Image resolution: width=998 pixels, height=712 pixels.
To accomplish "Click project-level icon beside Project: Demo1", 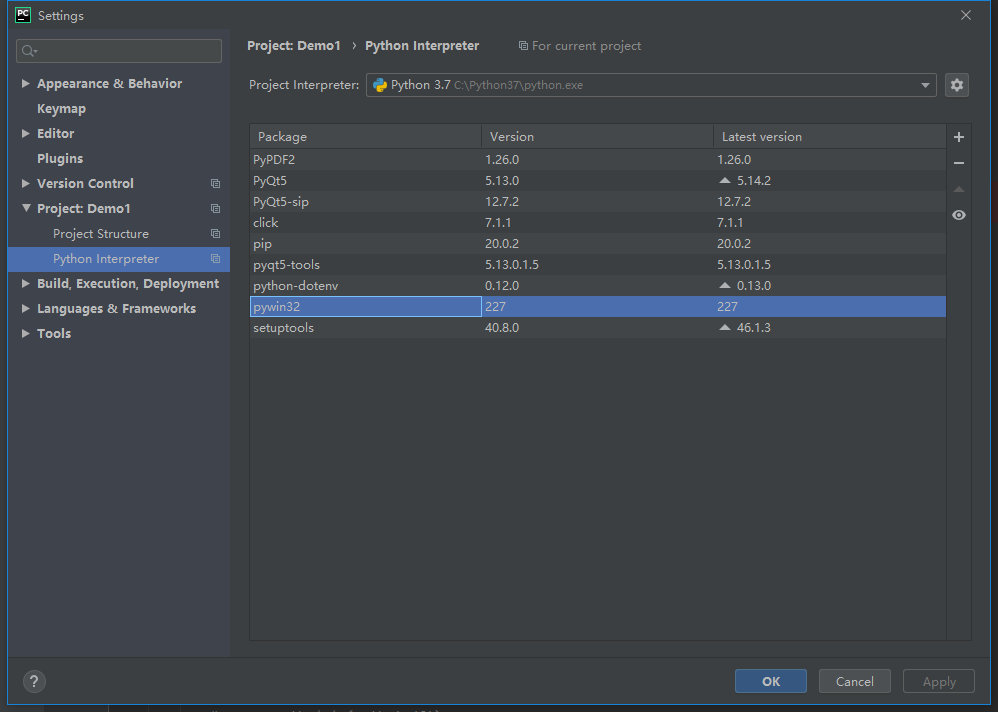I will point(215,208).
